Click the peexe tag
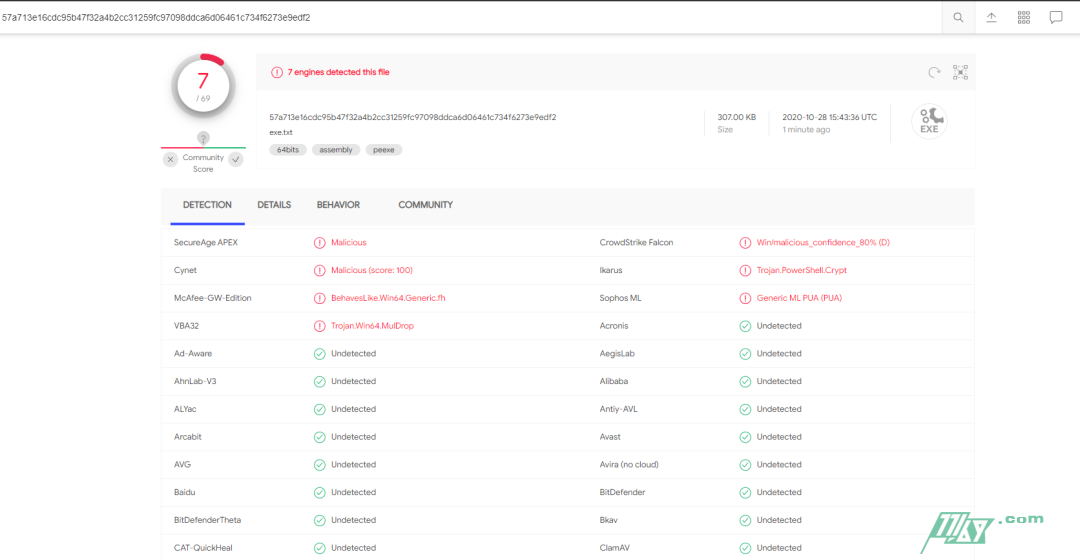1080x559 pixels. [x=383, y=150]
